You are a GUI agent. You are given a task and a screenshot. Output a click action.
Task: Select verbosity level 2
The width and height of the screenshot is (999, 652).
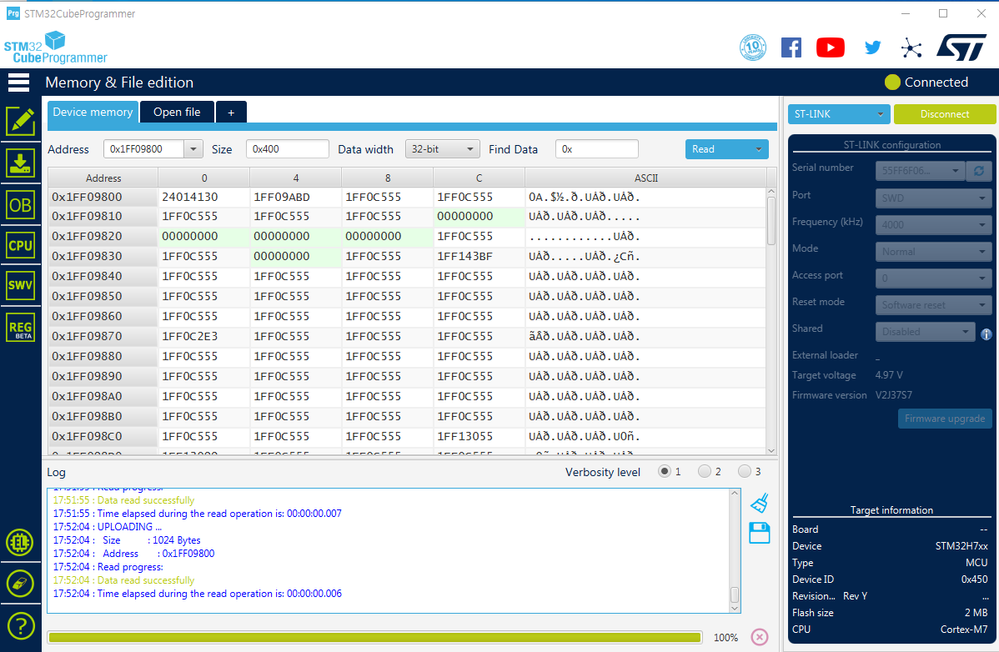pyautogui.click(x=704, y=472)
